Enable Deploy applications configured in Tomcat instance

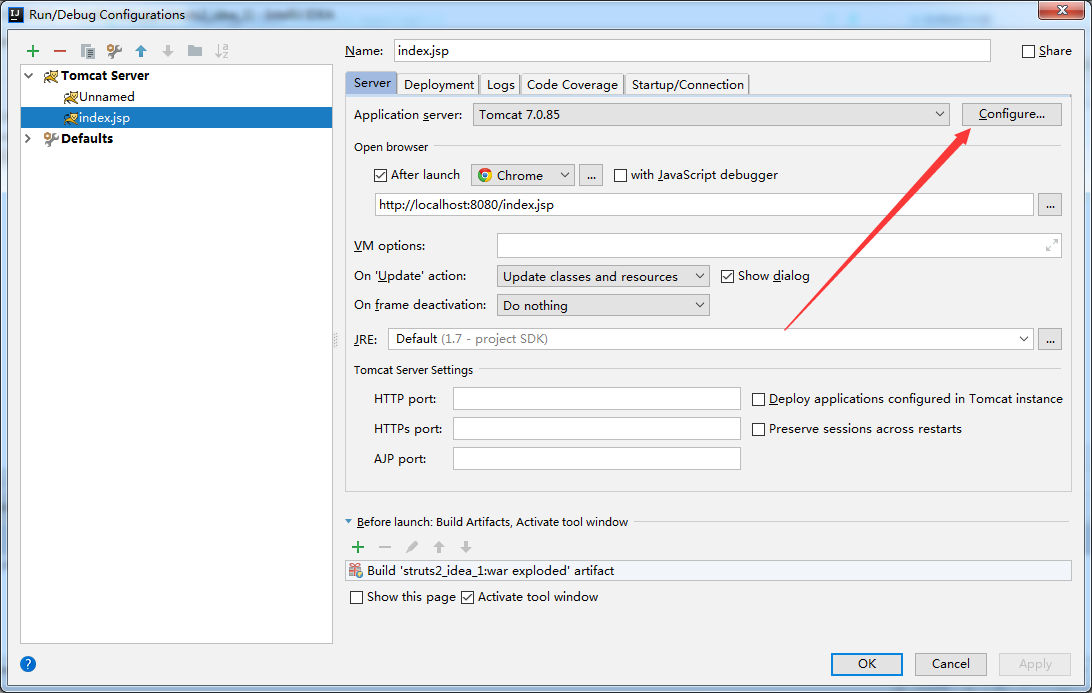pyautogui.click(x=758, y=400)
